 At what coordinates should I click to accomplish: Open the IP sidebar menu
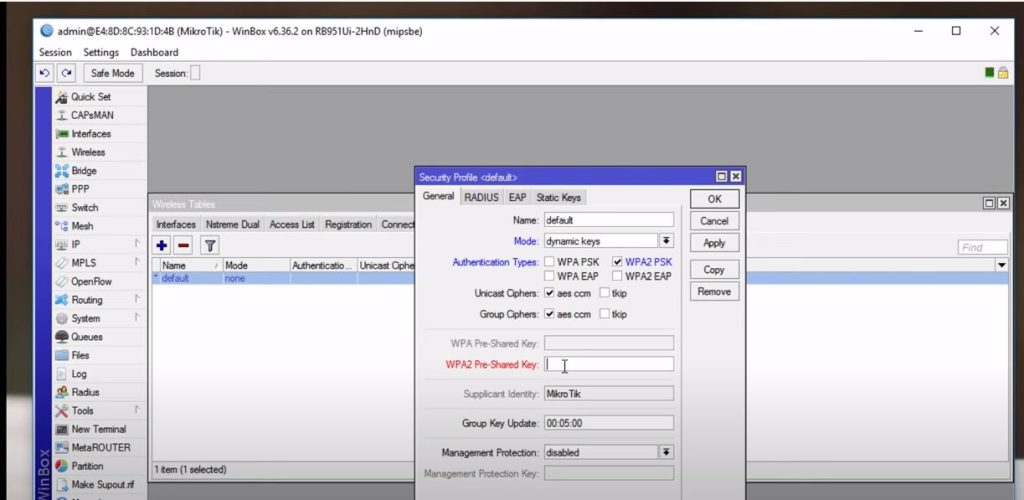(76, 244)
